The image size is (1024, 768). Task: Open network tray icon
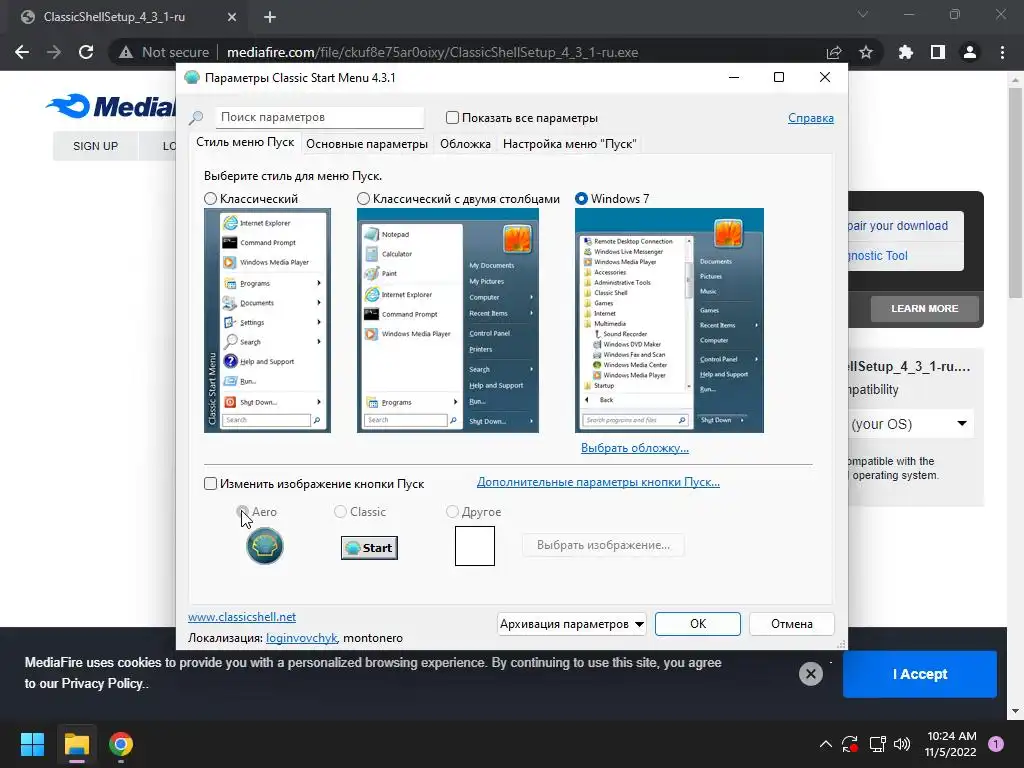tap(877, 744)
